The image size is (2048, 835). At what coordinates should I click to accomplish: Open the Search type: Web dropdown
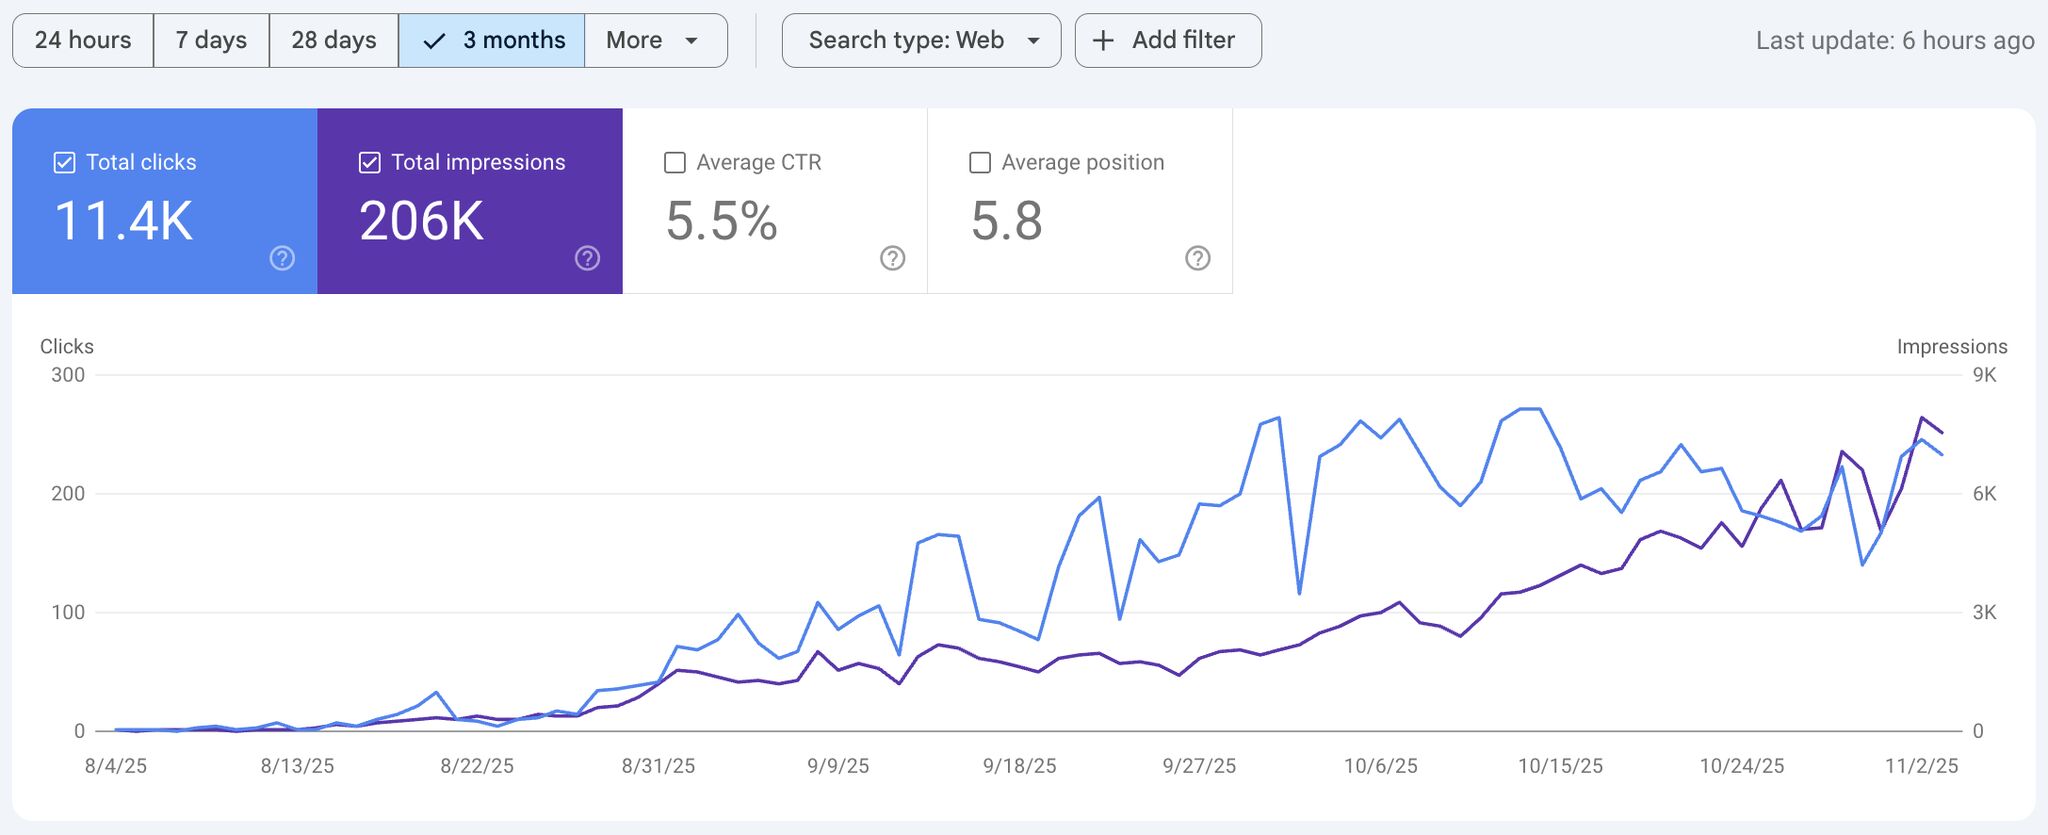pyautogui.click(x=906, y=41)
